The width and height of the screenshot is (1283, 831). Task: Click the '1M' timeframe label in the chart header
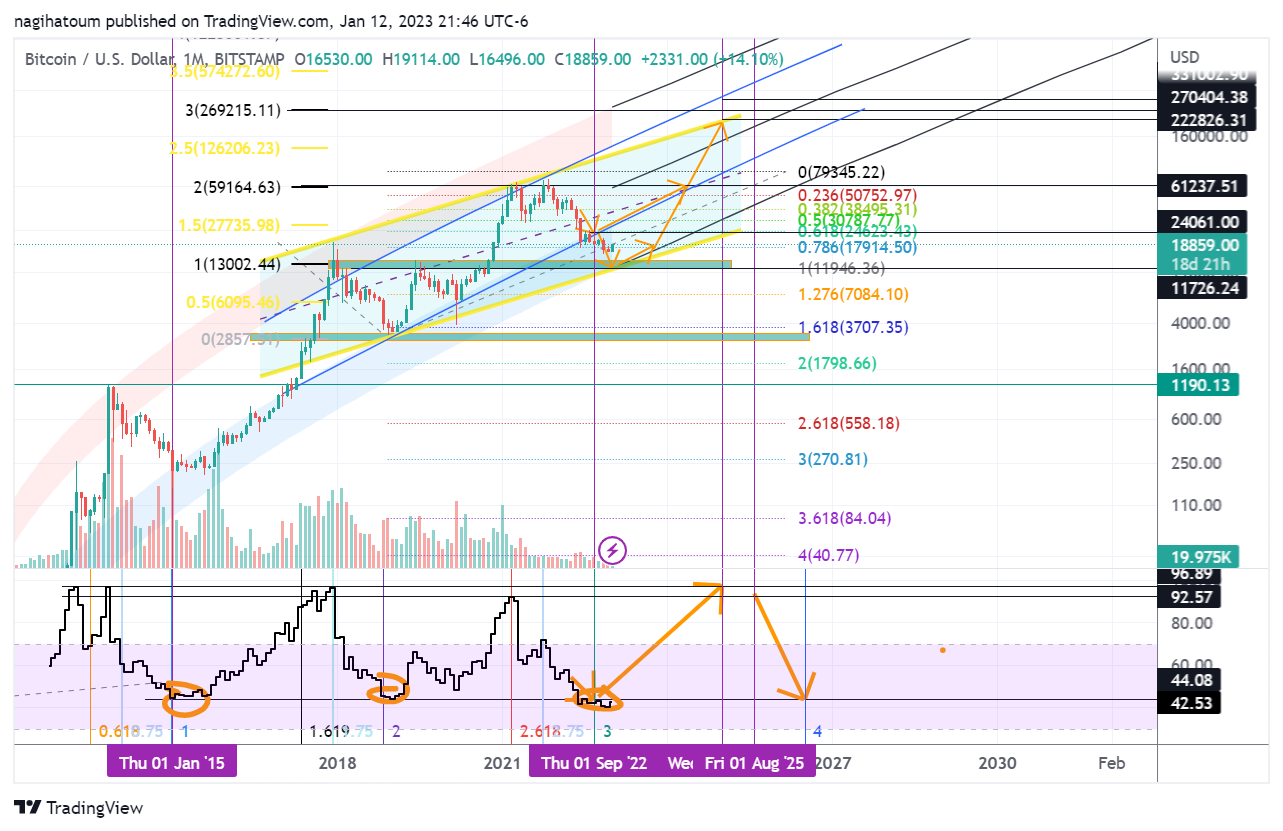pos(193,60)
